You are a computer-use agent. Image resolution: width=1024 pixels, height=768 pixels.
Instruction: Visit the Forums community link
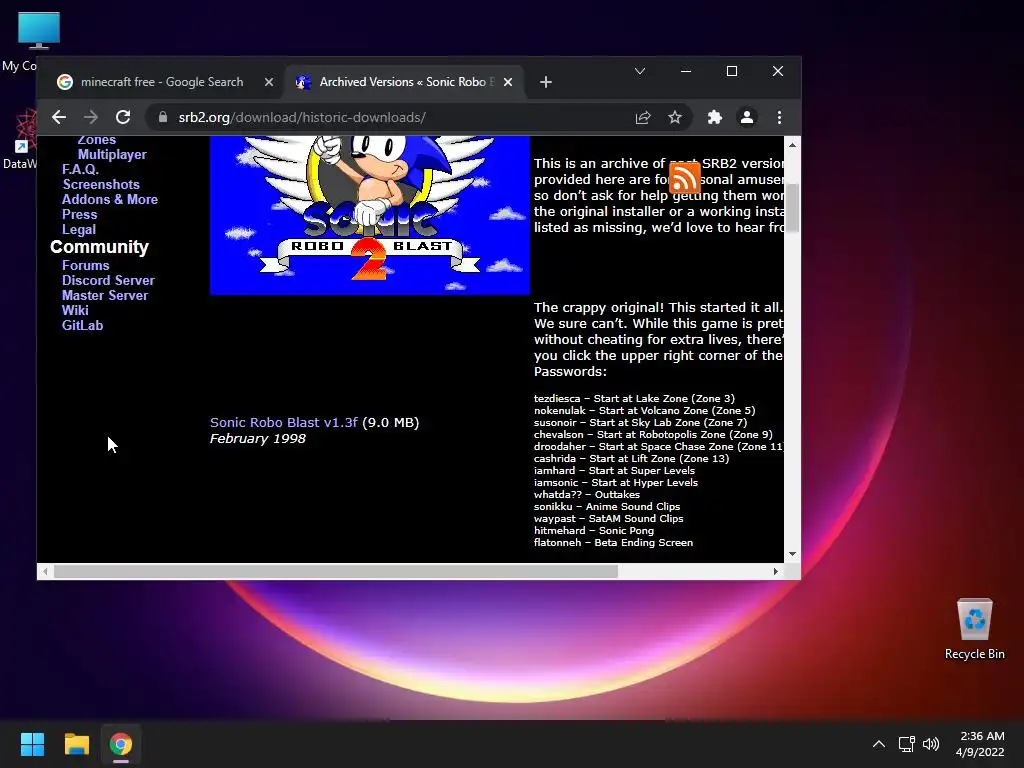click(x=86, y=266)
